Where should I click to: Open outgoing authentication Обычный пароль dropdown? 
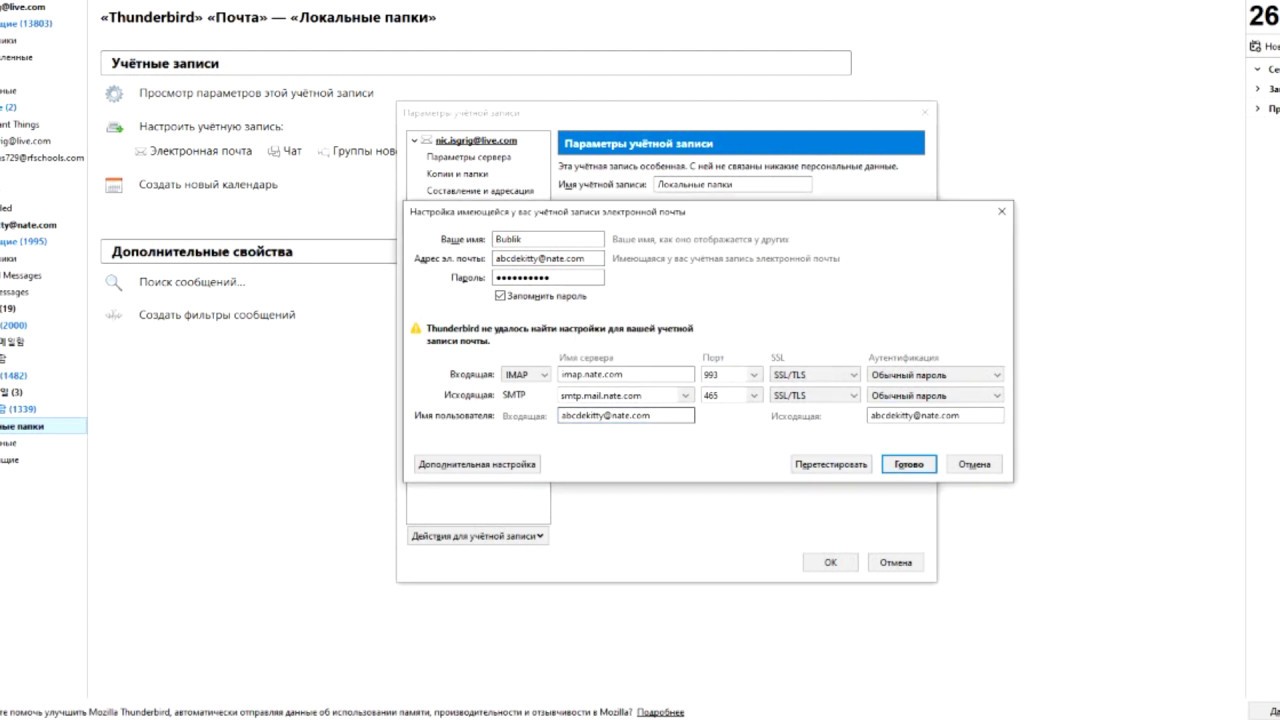pyautogui.click(x=935, y=396)
